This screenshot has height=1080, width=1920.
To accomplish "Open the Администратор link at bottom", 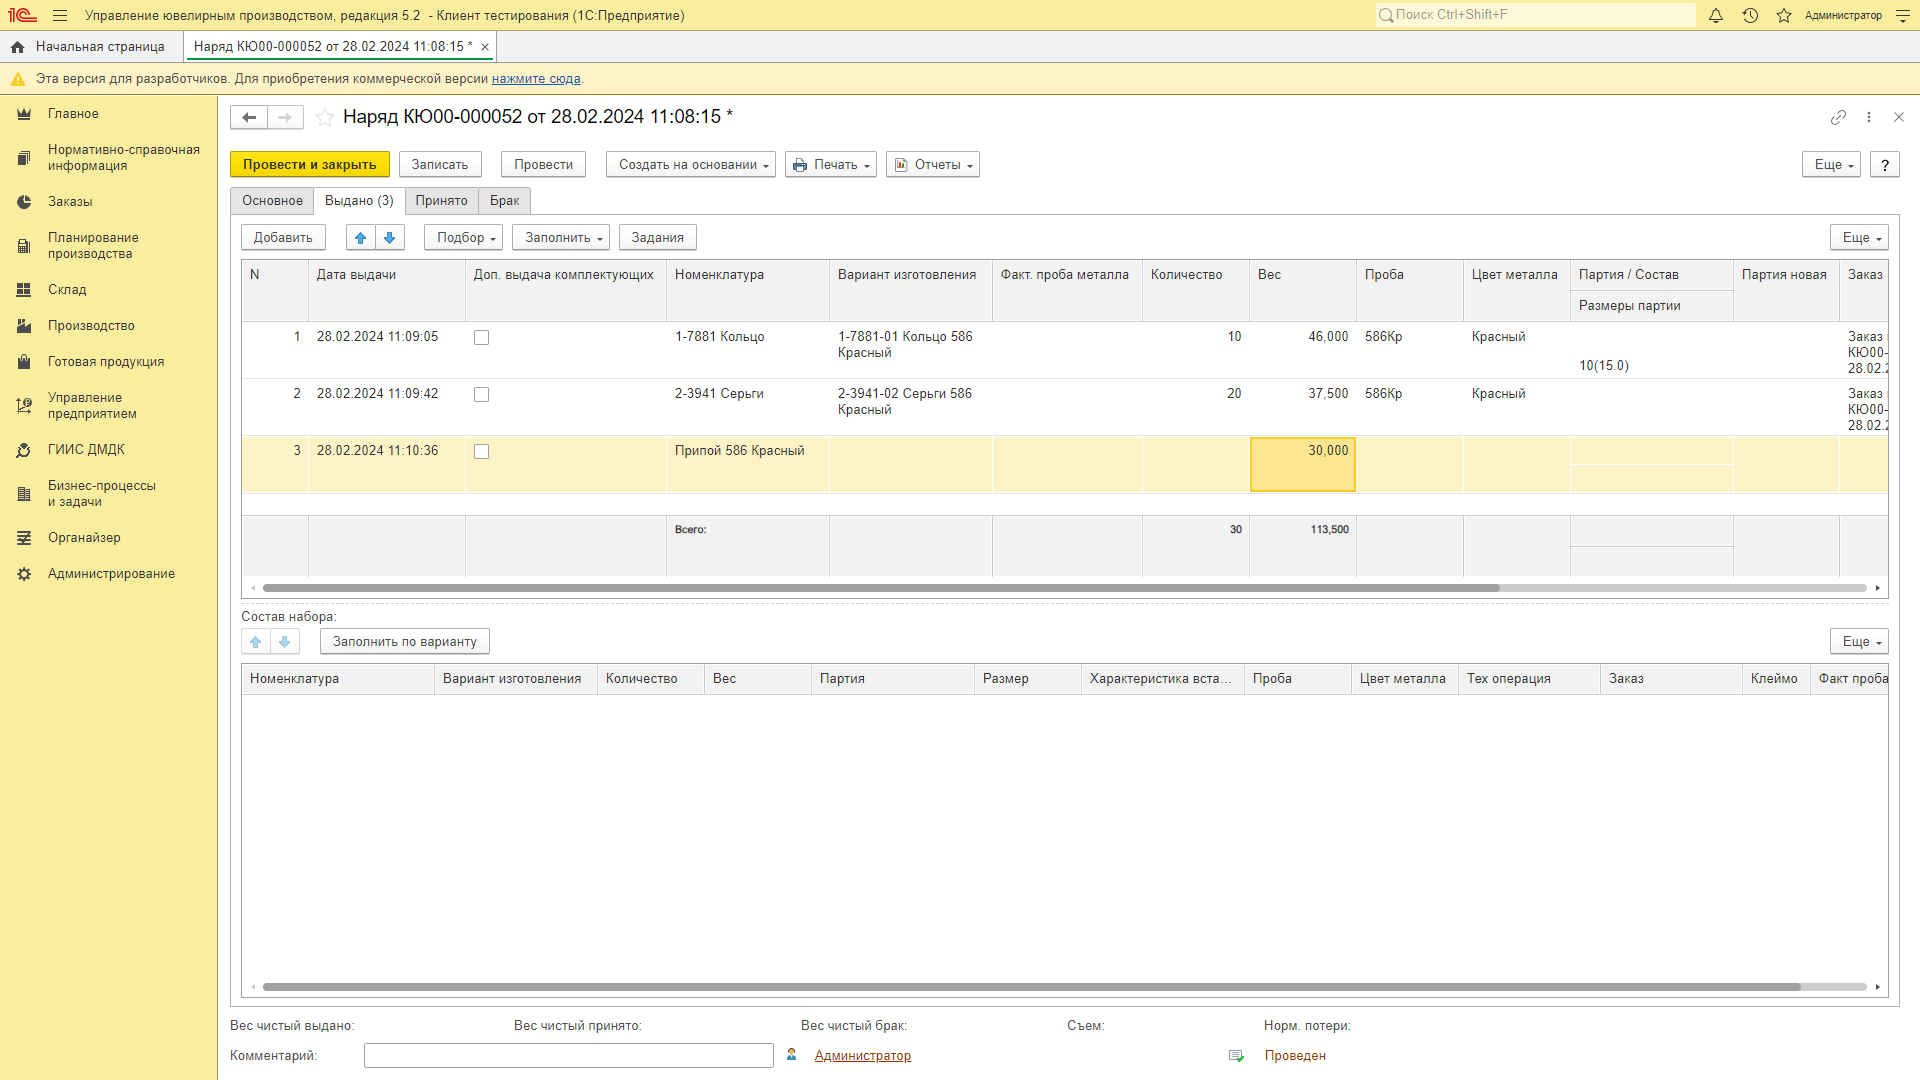I will [863, 1056].
